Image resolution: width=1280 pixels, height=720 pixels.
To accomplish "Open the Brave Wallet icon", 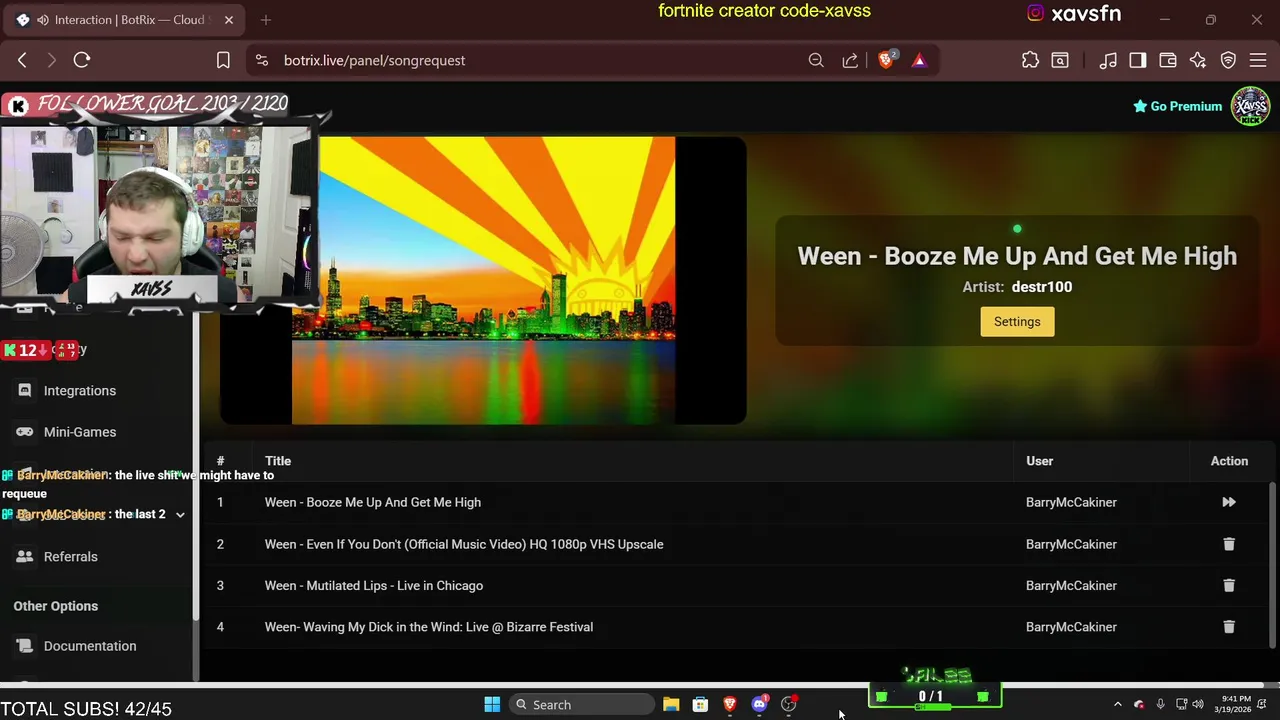I will tap(1168, 60).
